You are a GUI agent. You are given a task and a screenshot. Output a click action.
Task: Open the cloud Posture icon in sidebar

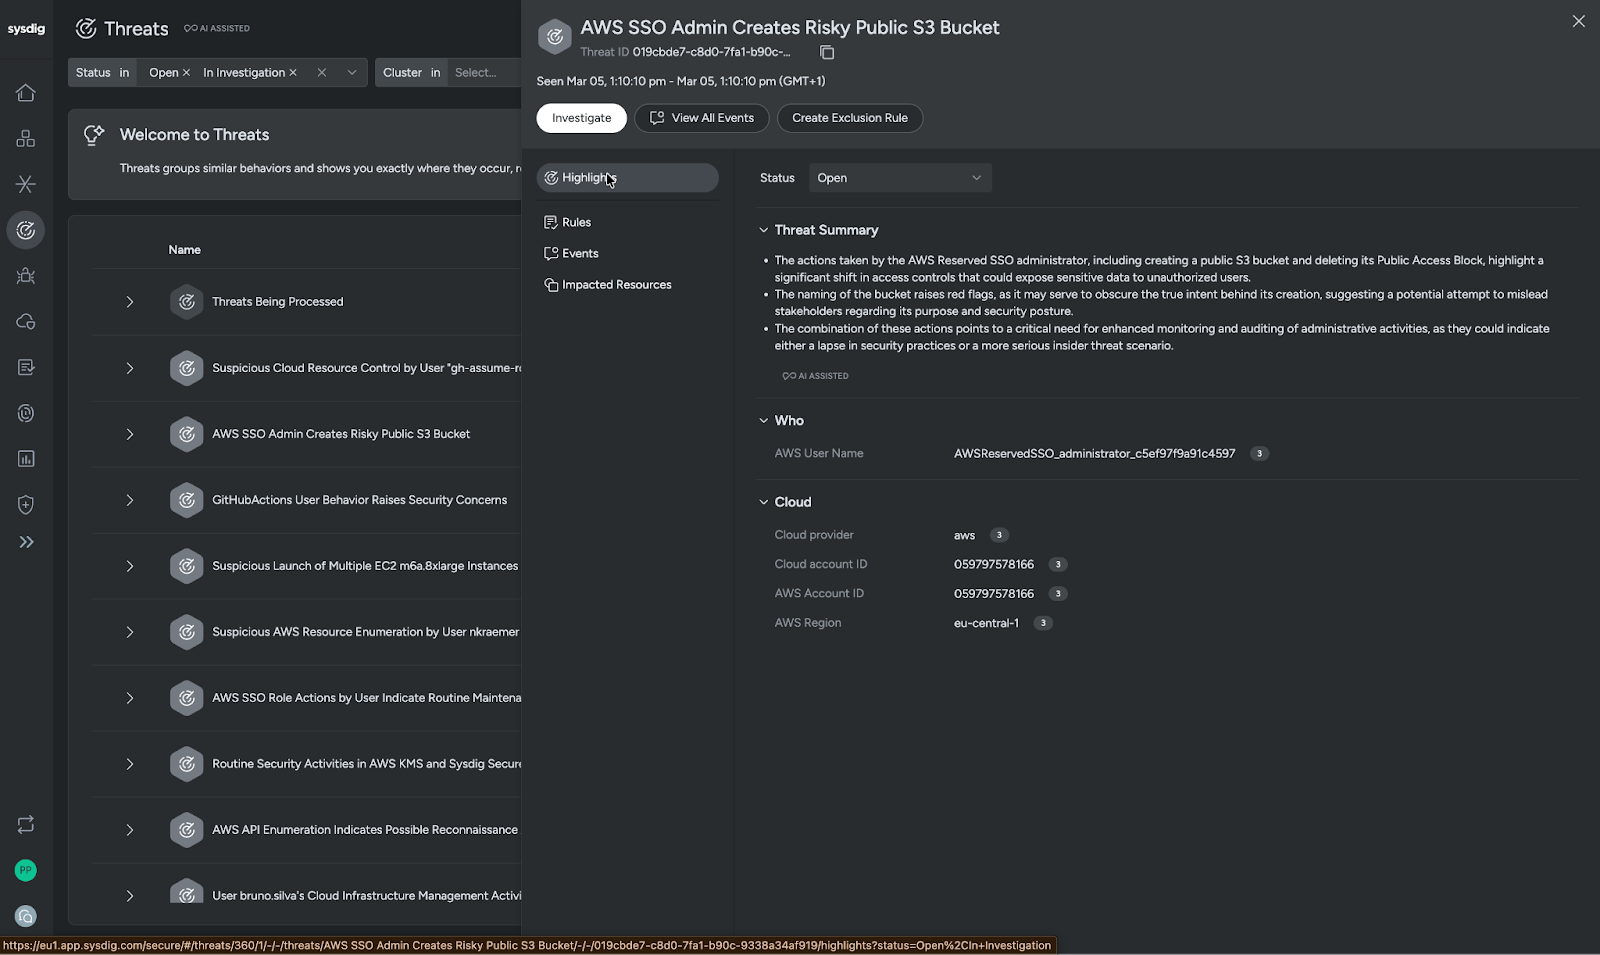tap(26, 322)
